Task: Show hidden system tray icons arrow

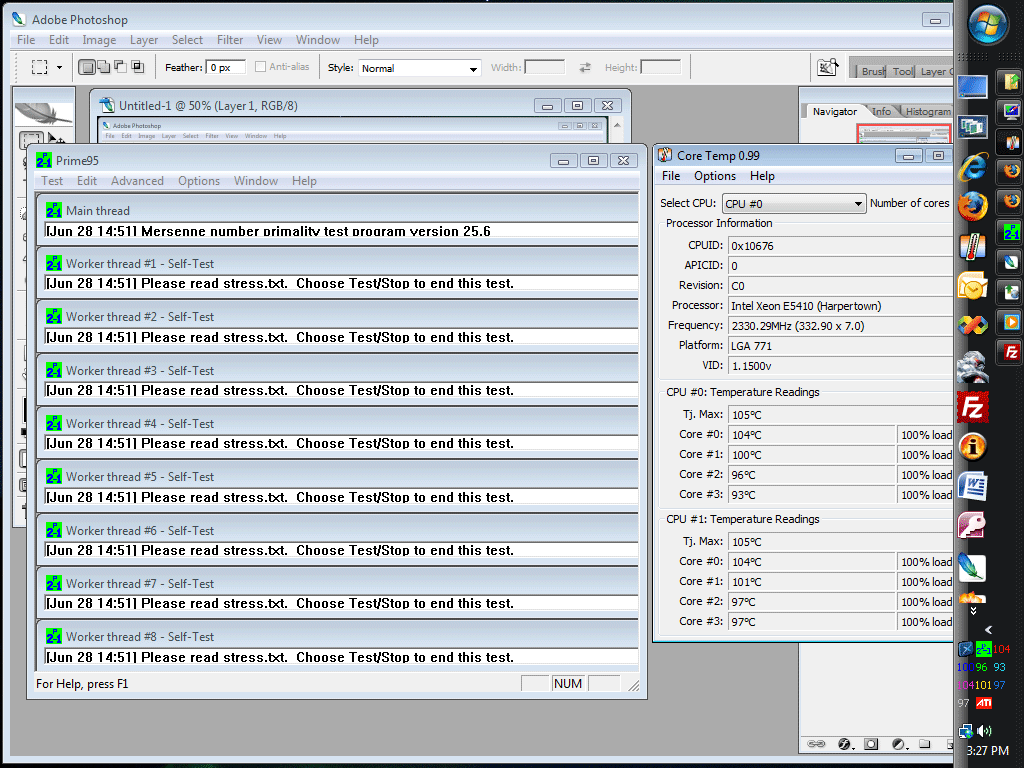Action: coord(988,630)
